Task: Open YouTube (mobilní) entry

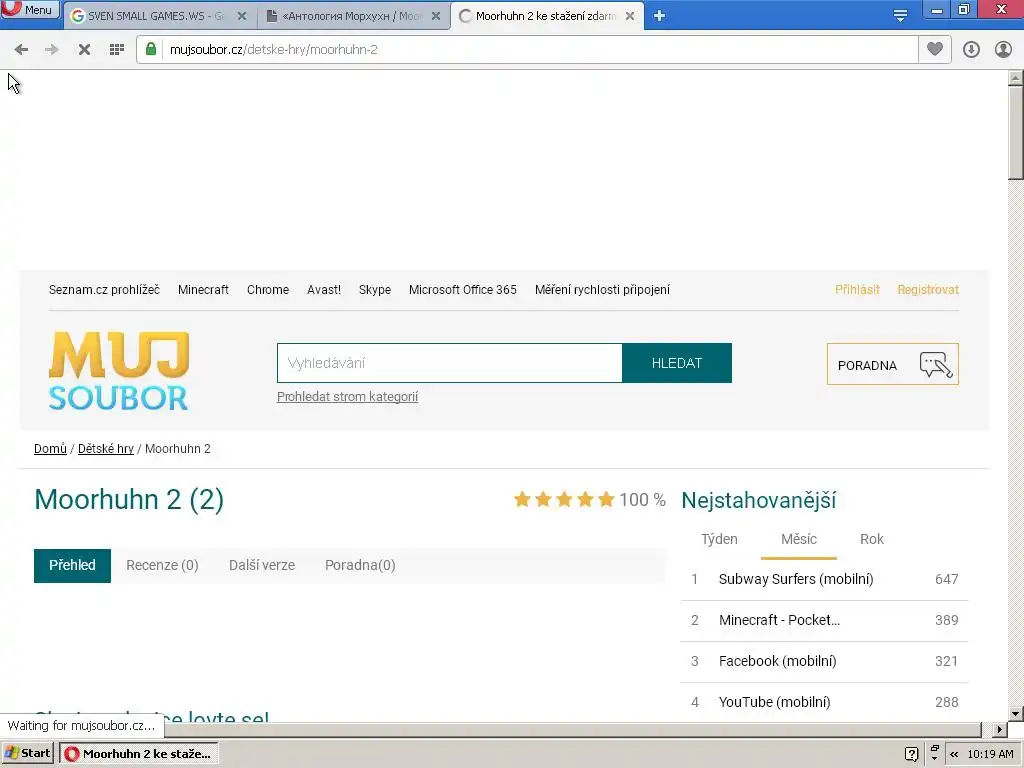Action: [775, 702]
